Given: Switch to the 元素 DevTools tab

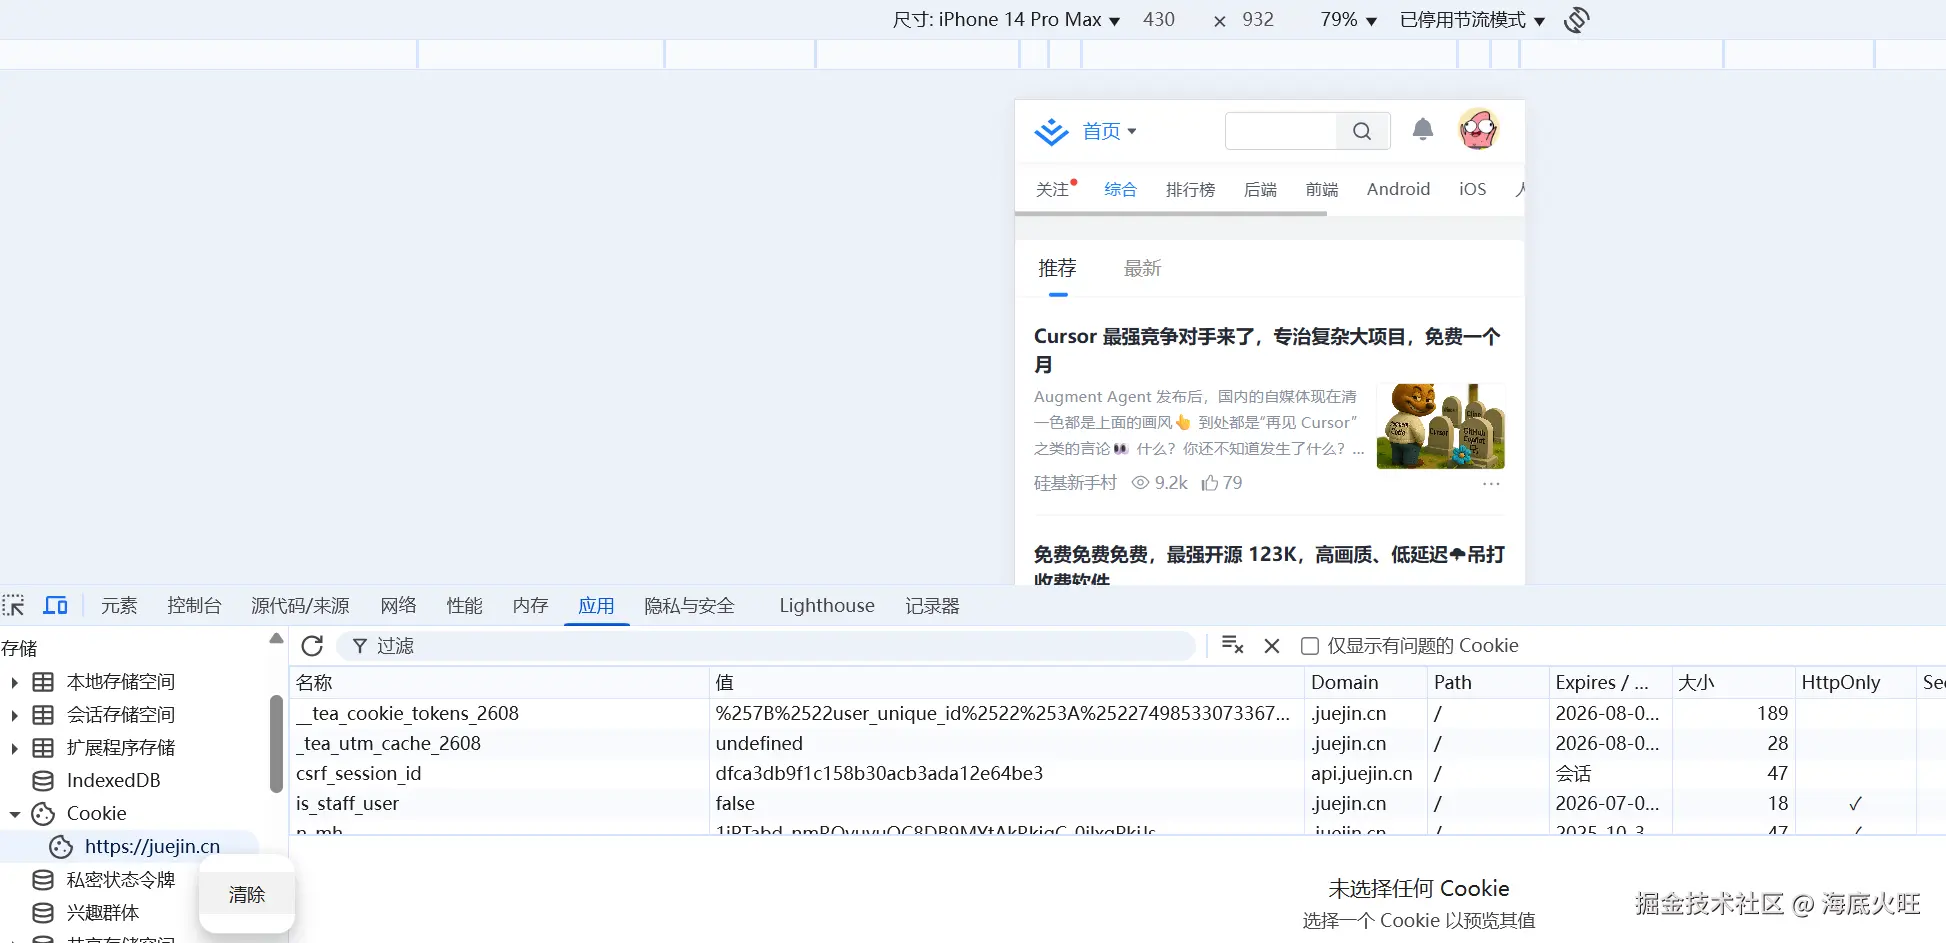Looking at the screenshot, I should [119, 606].
